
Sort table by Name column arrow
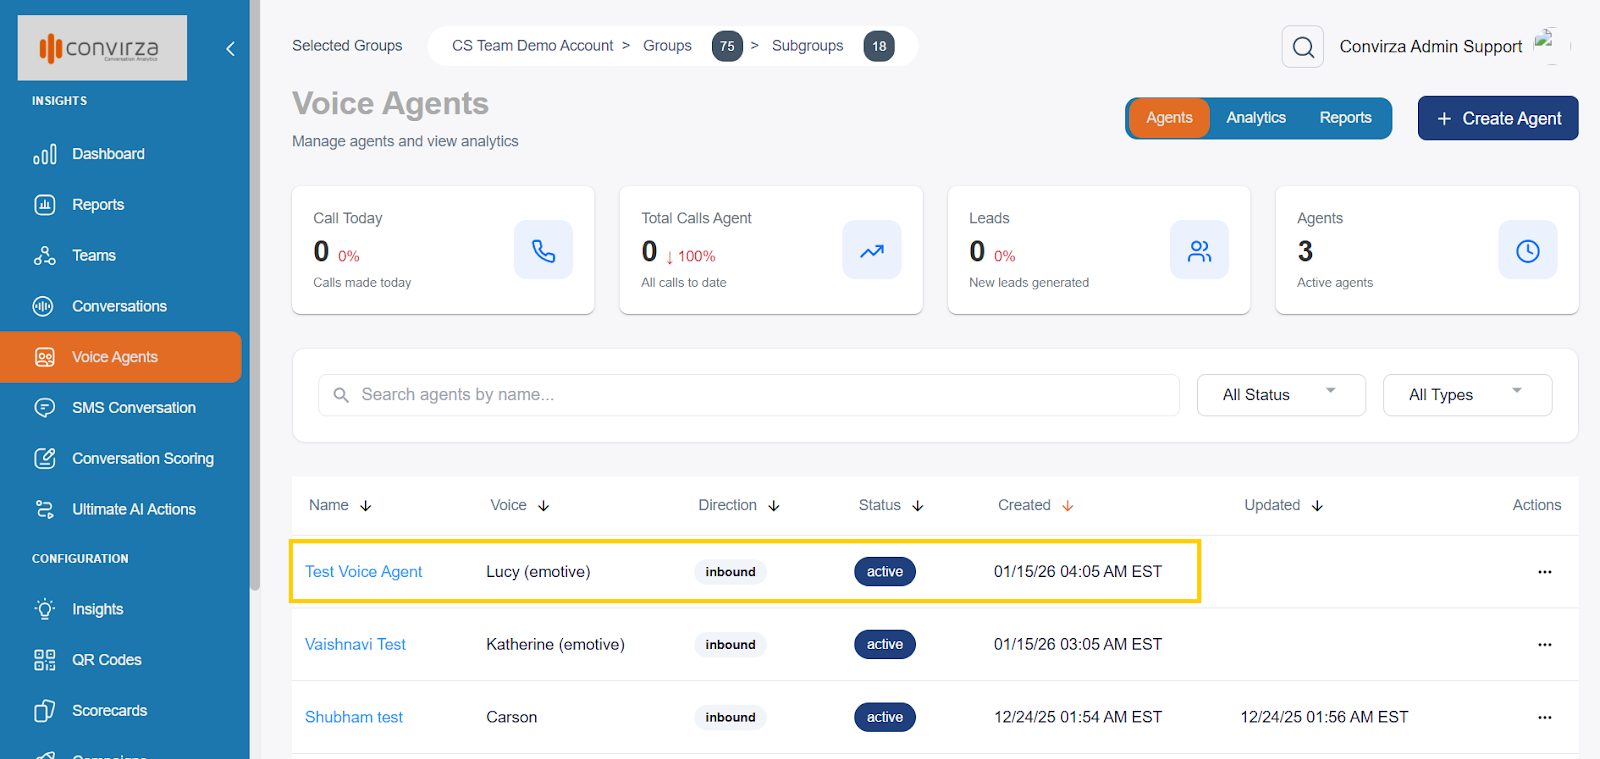click(x=366, y=506)
